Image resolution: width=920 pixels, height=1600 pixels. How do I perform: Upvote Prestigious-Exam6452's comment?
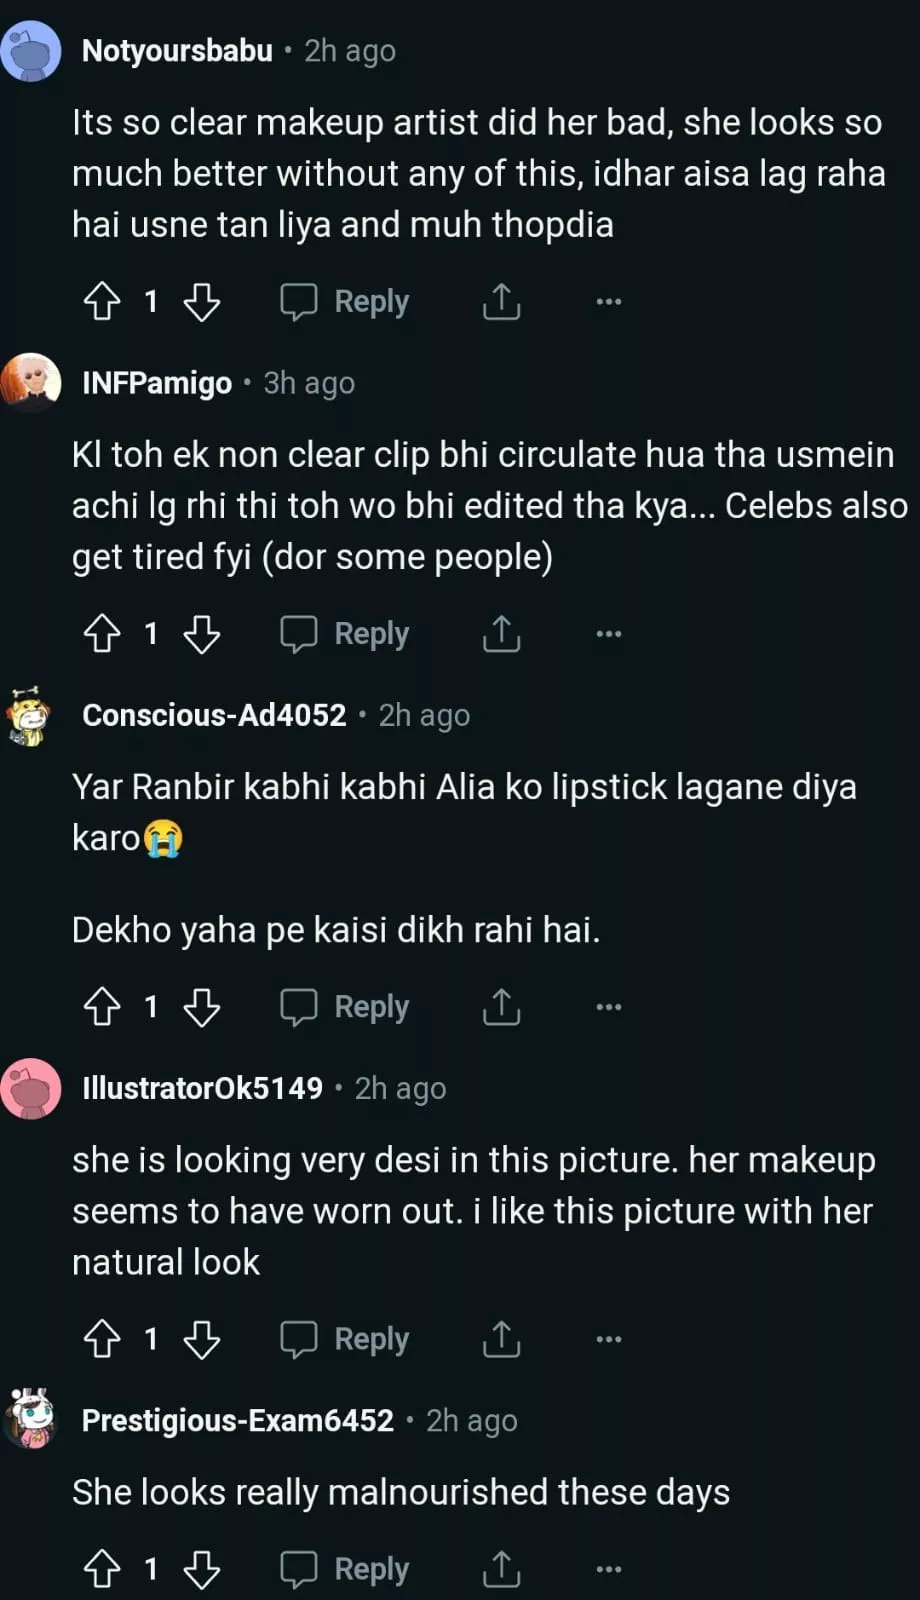point(101,1568)
